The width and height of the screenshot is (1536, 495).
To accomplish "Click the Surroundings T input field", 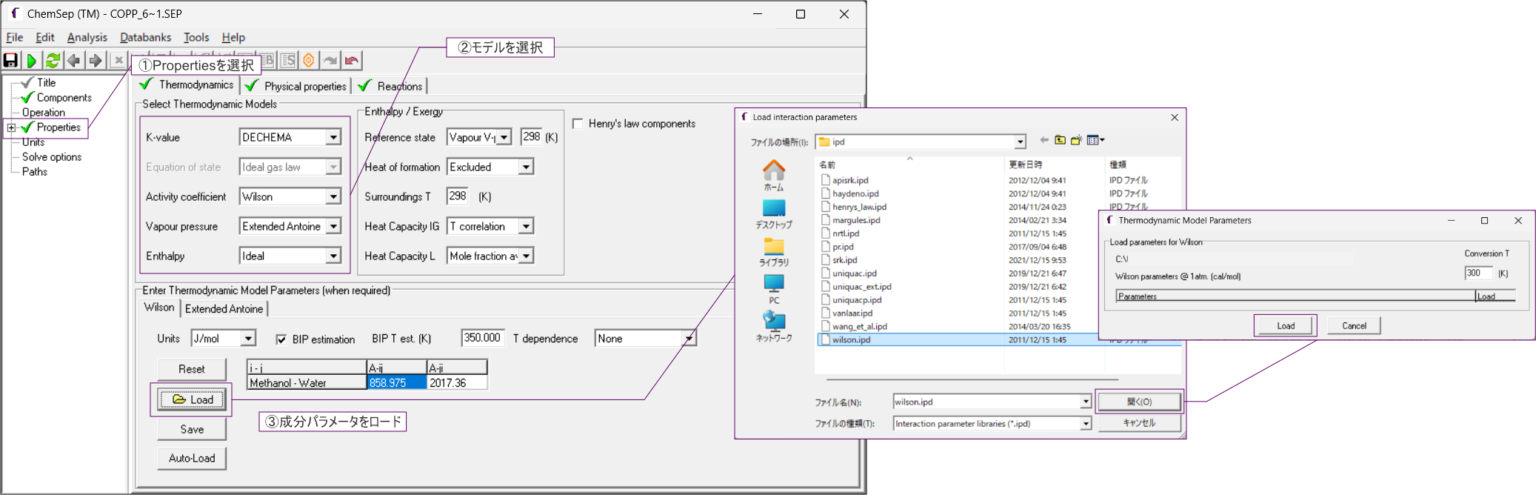I will pyautogui.click(x=458, y=196).
